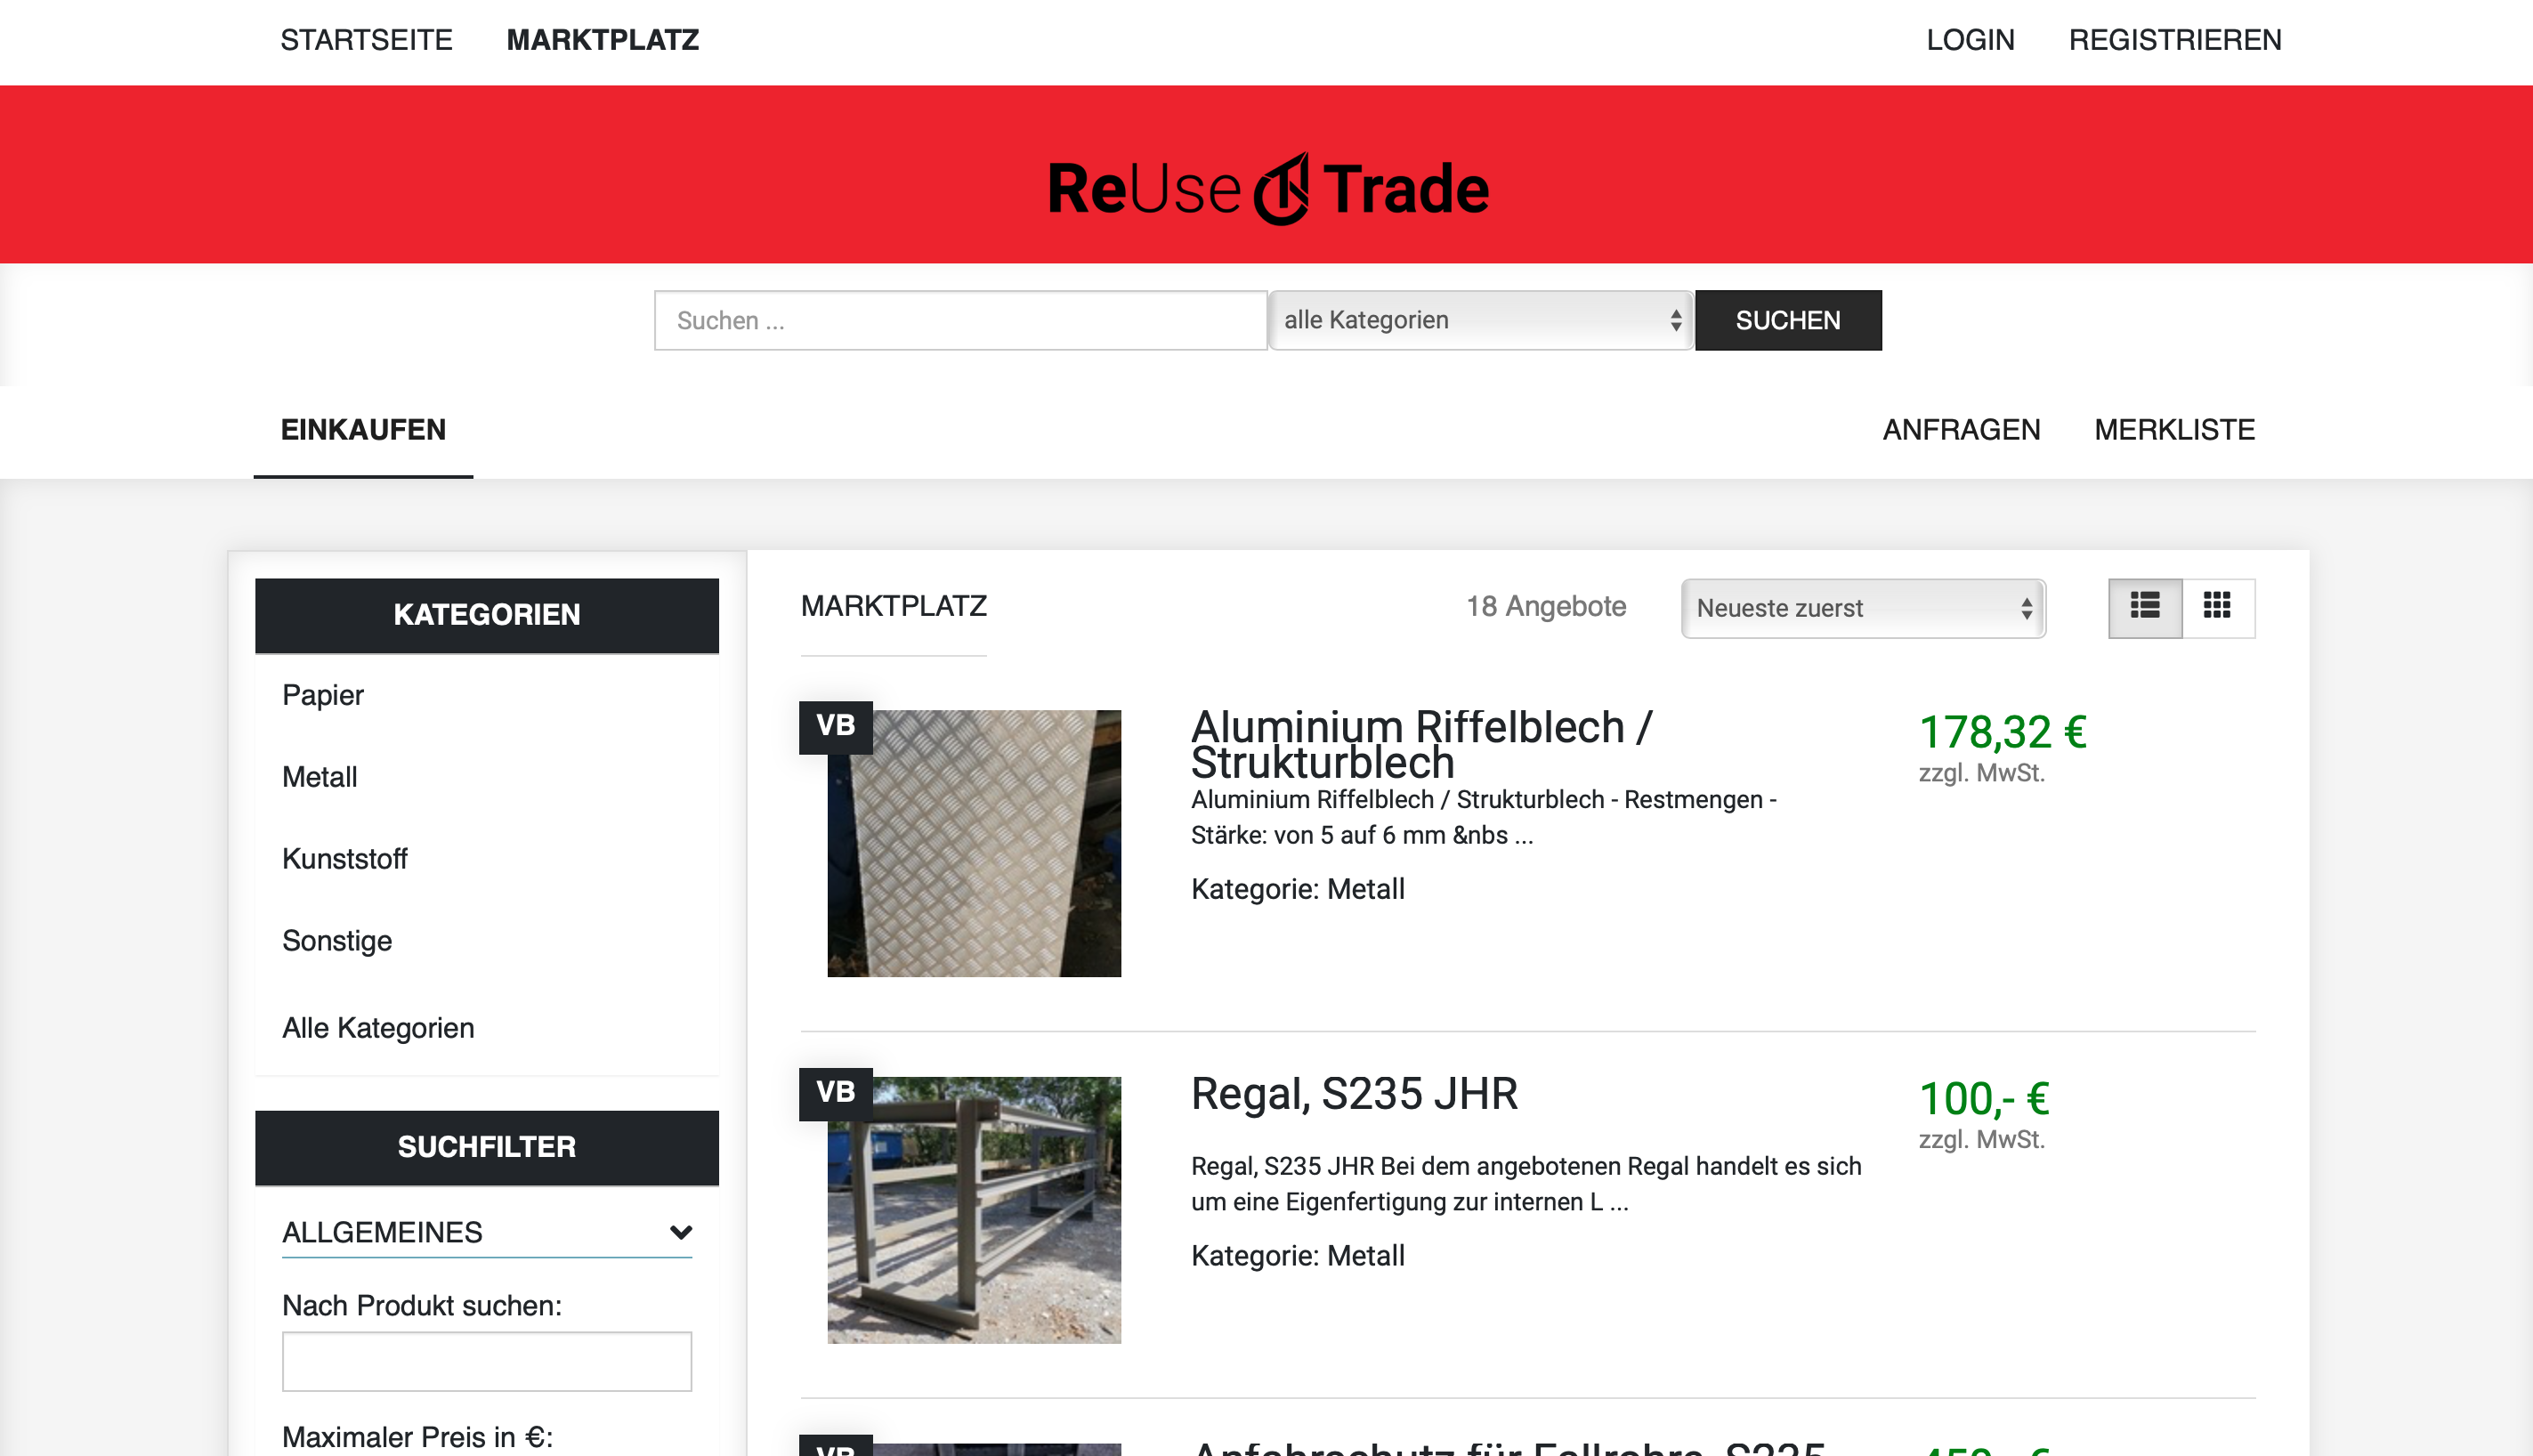Open the Marktplatz navigation item
The image size is (2533, 1456).
(602, 40)
